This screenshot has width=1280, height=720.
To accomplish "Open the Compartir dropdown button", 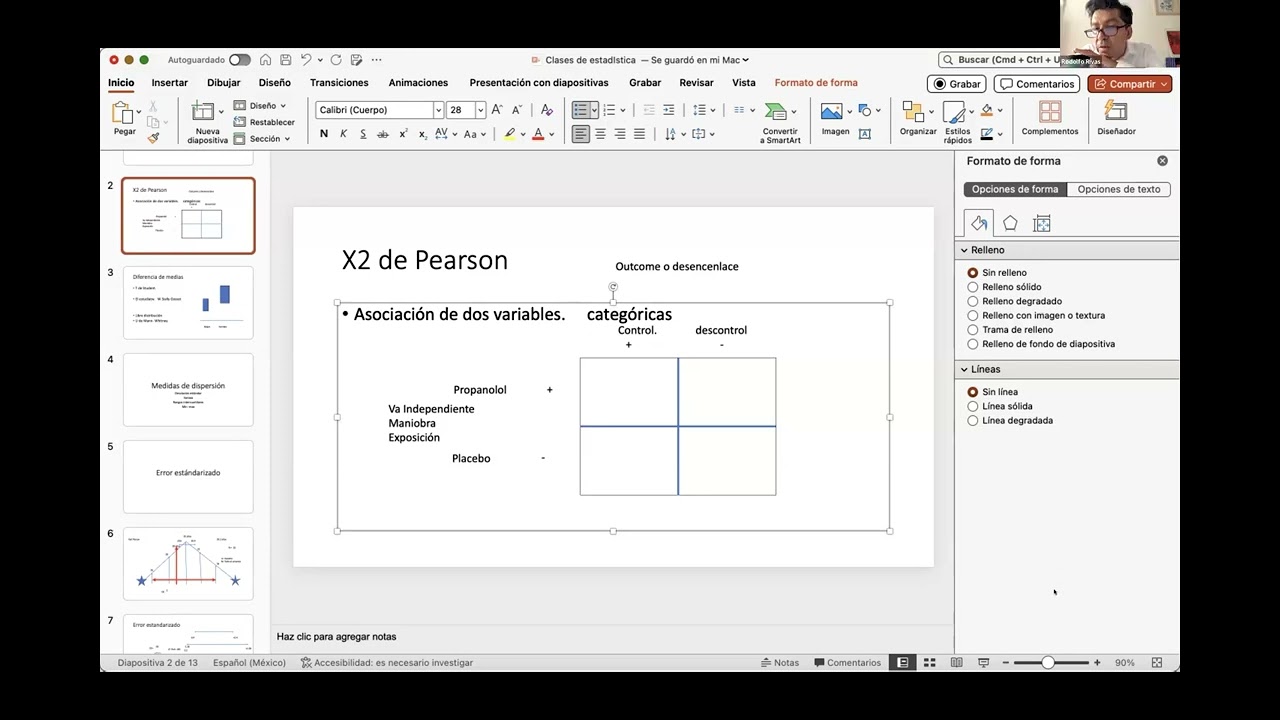I will 1130,84.
